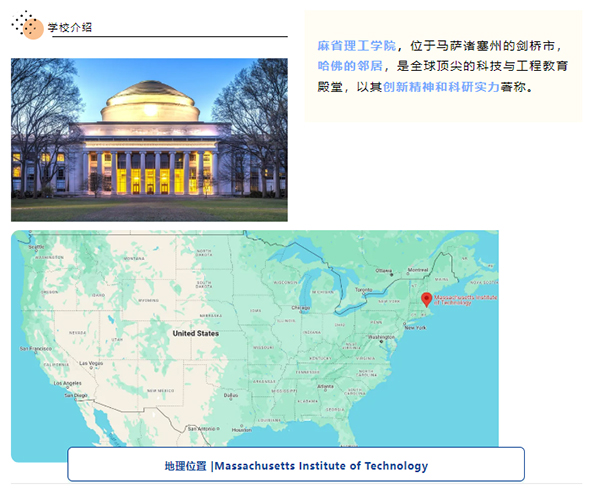Click Montreal on the map
The width and height of the screenshot is (600, 489).
pyautogui.click(x=418, y=270)
